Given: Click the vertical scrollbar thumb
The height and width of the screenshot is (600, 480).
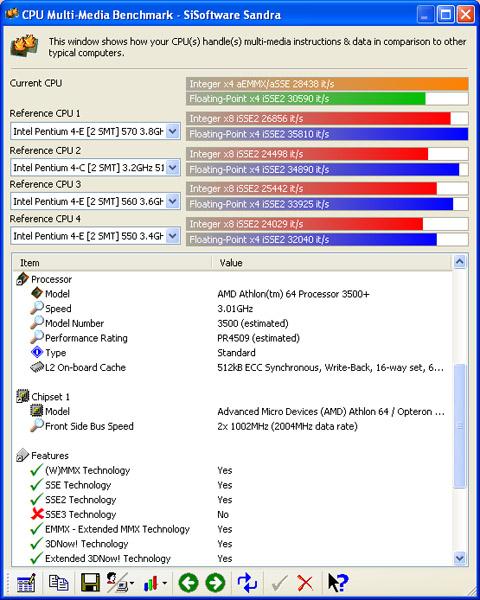Looking at the screenshot, I should (459, 426).
